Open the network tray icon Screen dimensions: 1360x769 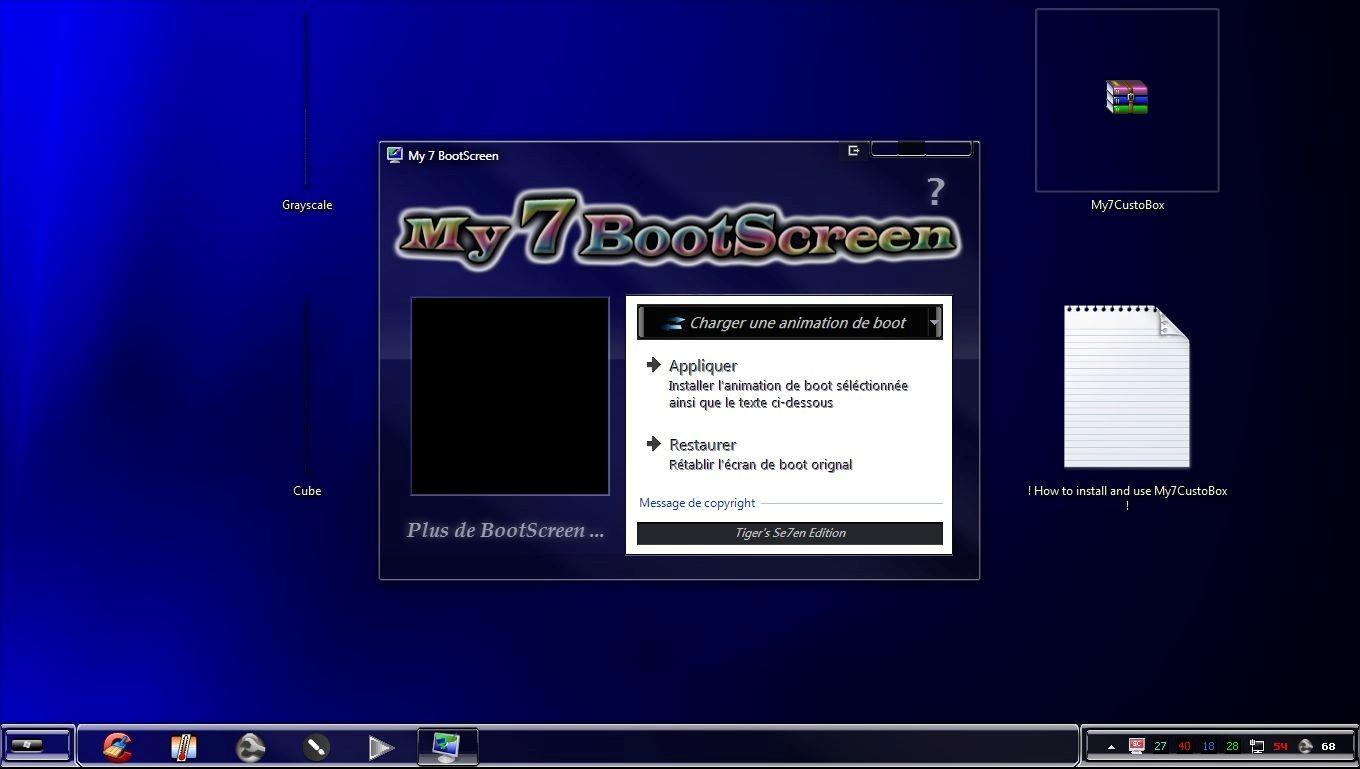click(x=1257, y=746)
